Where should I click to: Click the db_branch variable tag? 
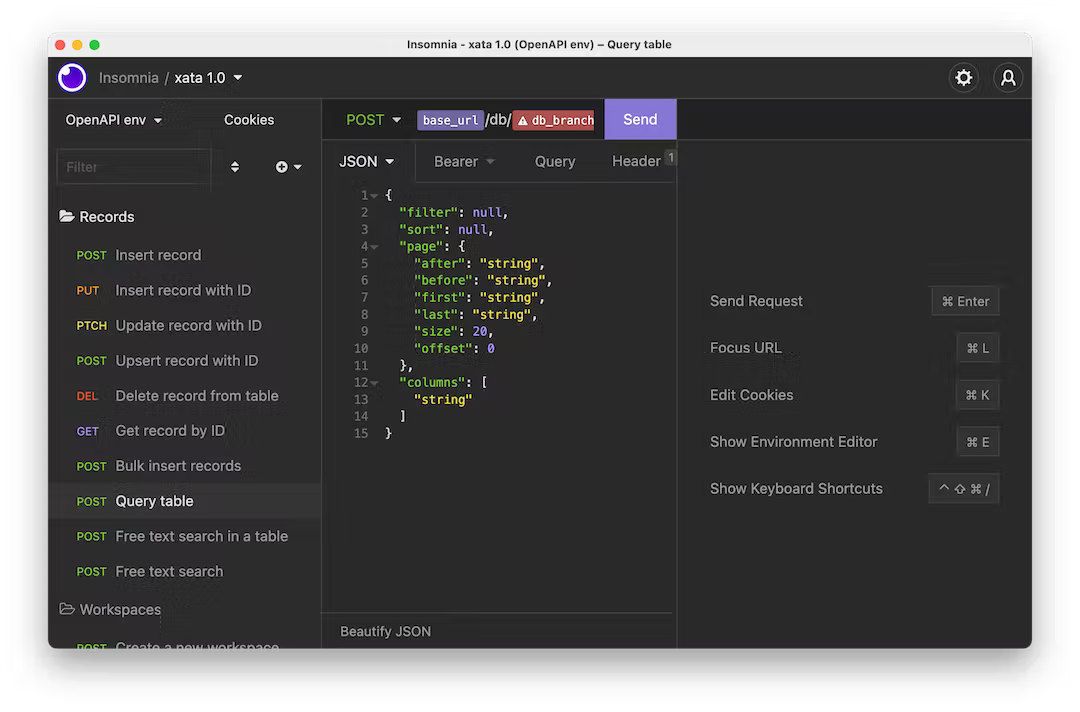click(x=554, y=121)
